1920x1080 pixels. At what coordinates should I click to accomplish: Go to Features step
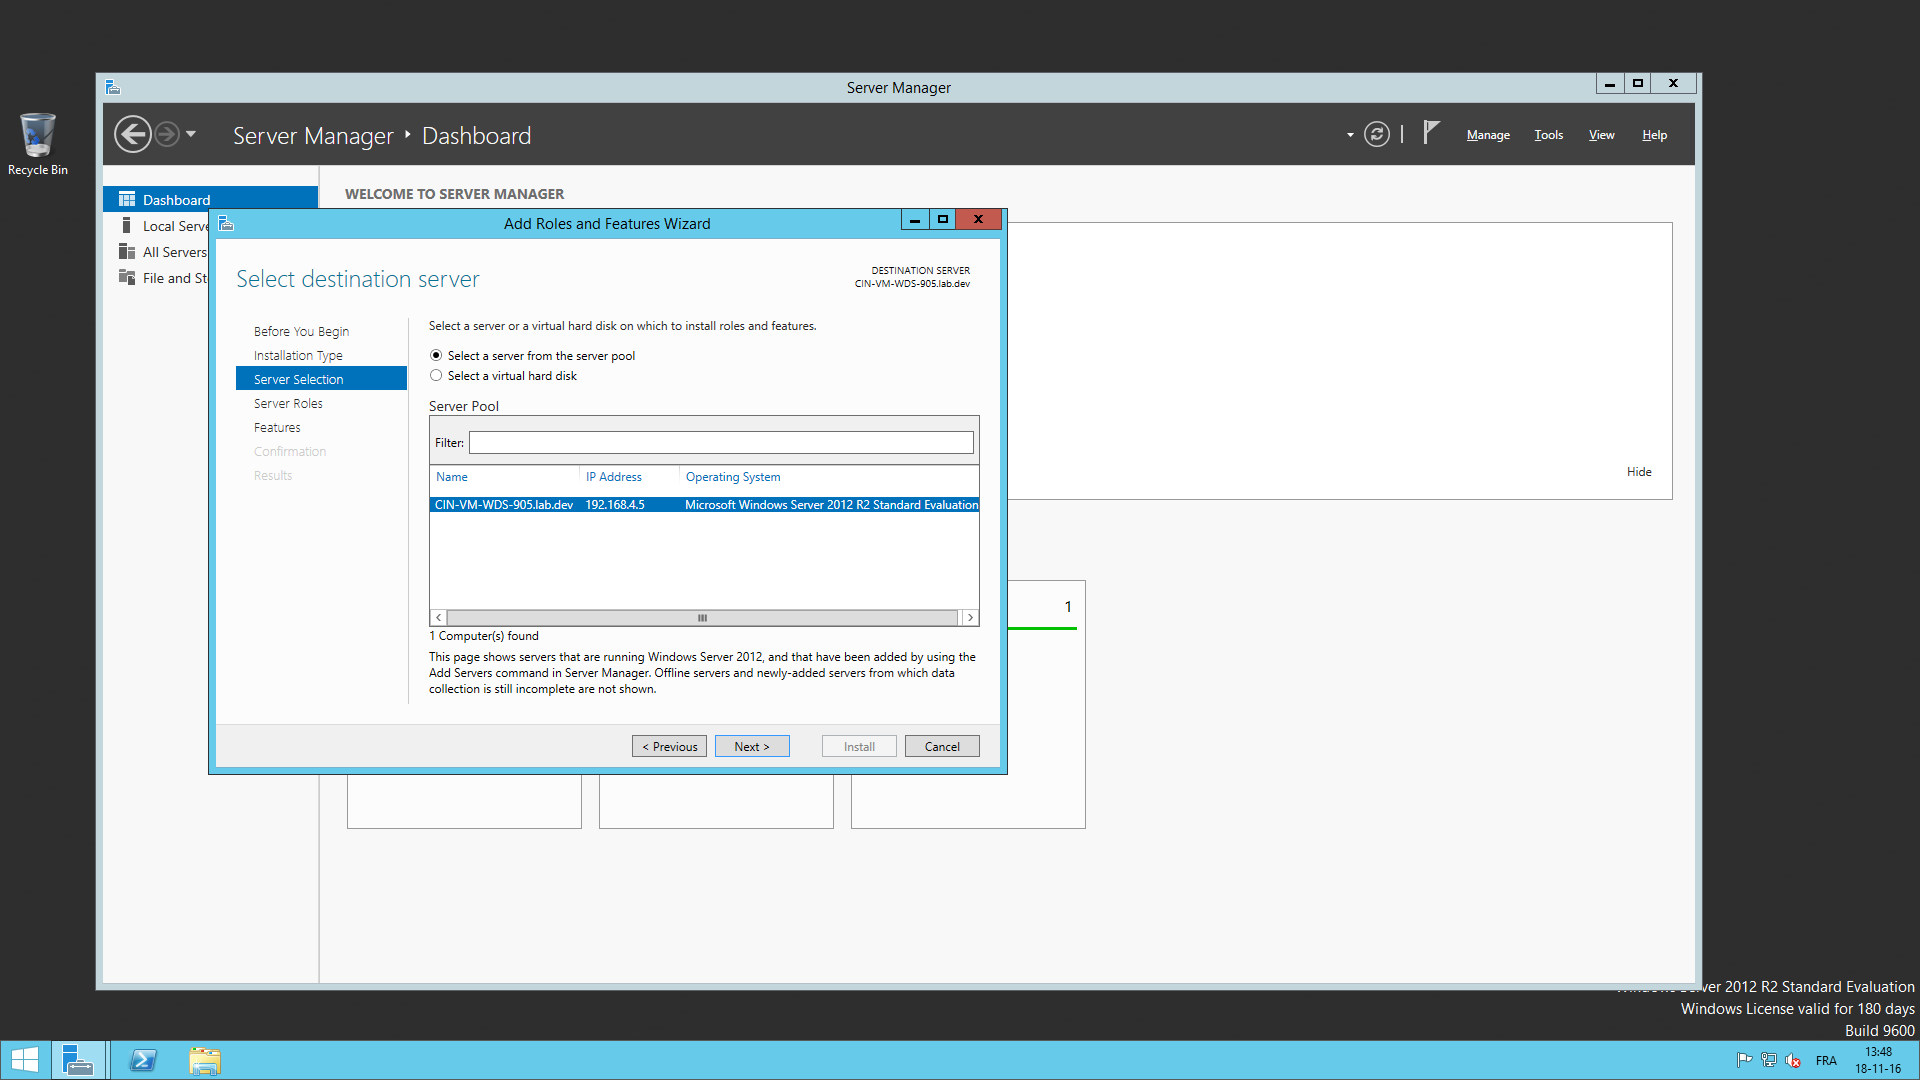point(277,427)
